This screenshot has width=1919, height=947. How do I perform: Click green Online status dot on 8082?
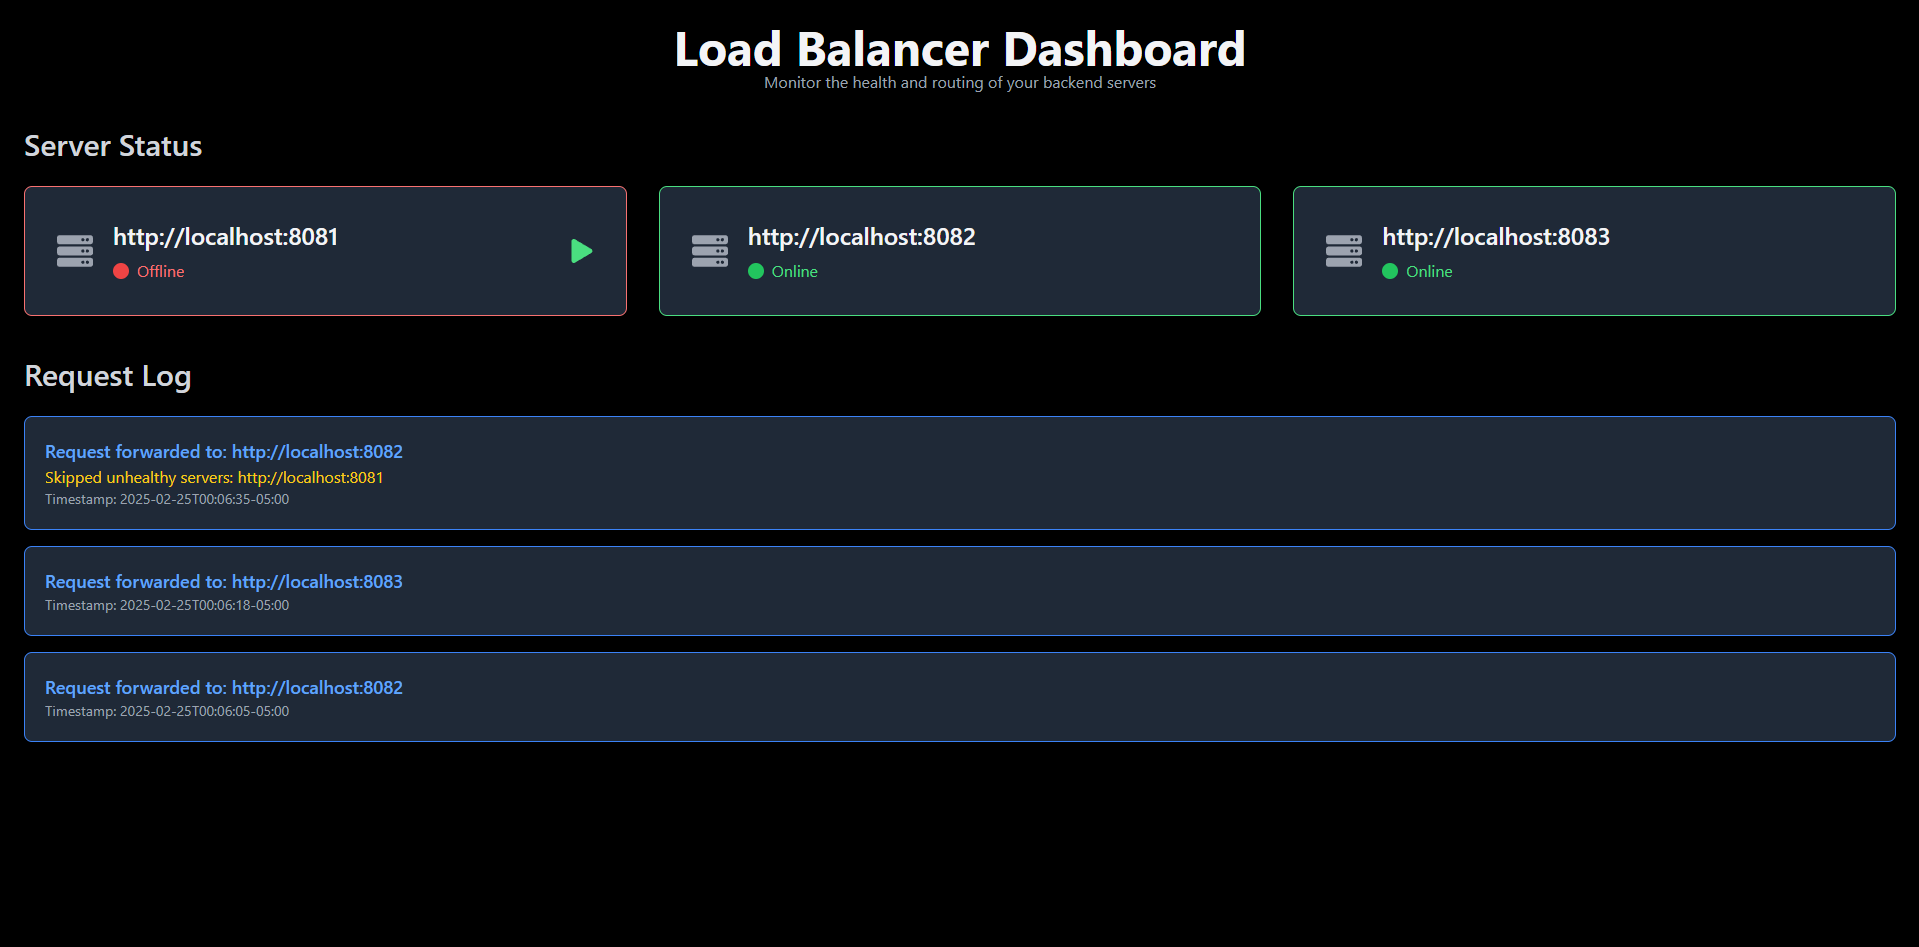756,271
